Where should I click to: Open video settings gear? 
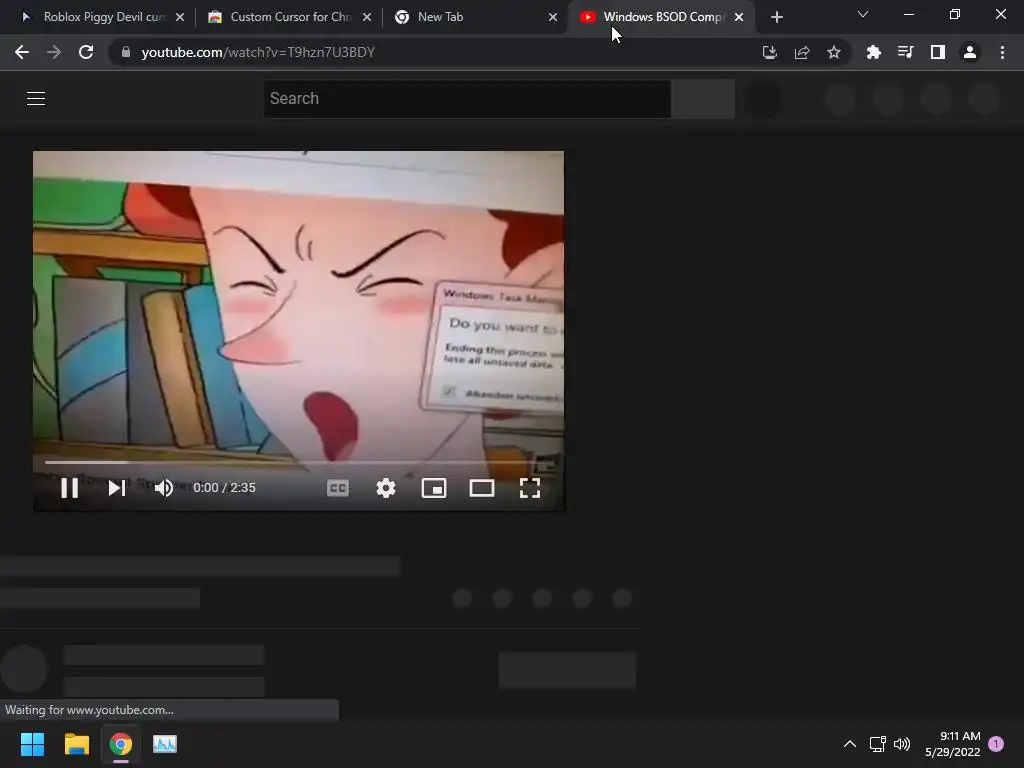pyautogui.click(x=386, y=488)
